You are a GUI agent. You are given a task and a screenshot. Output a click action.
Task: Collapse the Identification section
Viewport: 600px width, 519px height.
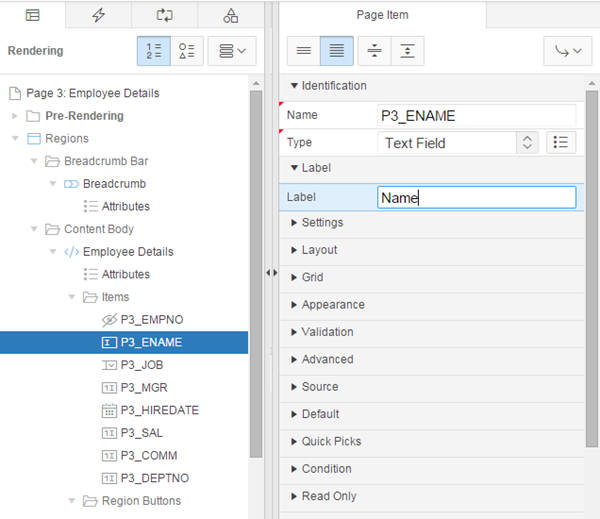pos(294,86)
